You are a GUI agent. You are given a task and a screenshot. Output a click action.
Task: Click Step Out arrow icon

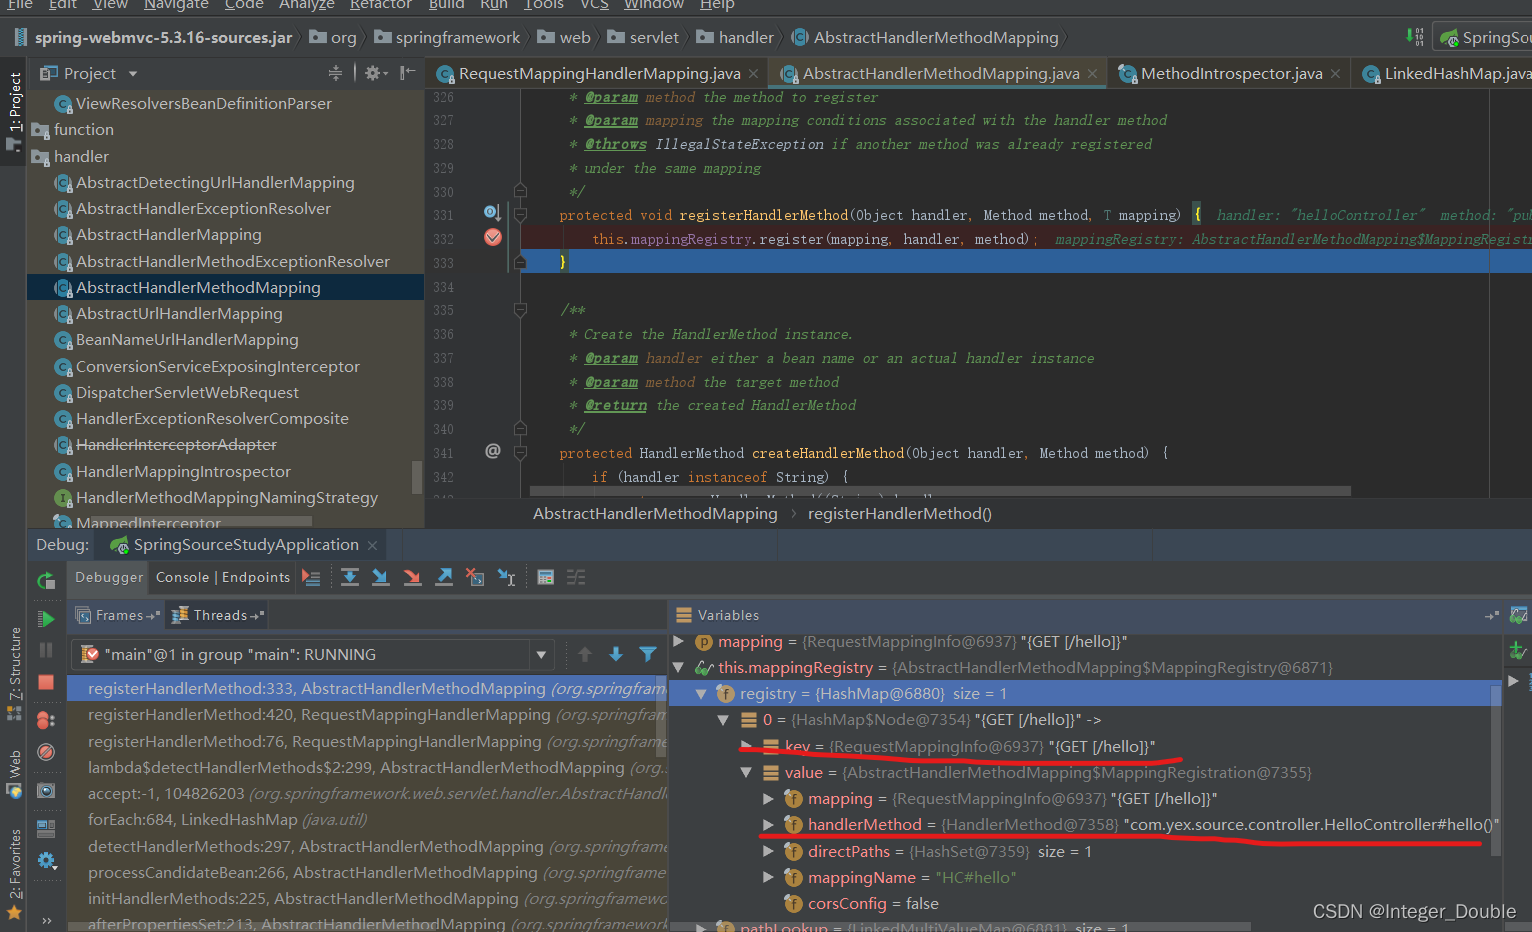[x=444, y=577]
